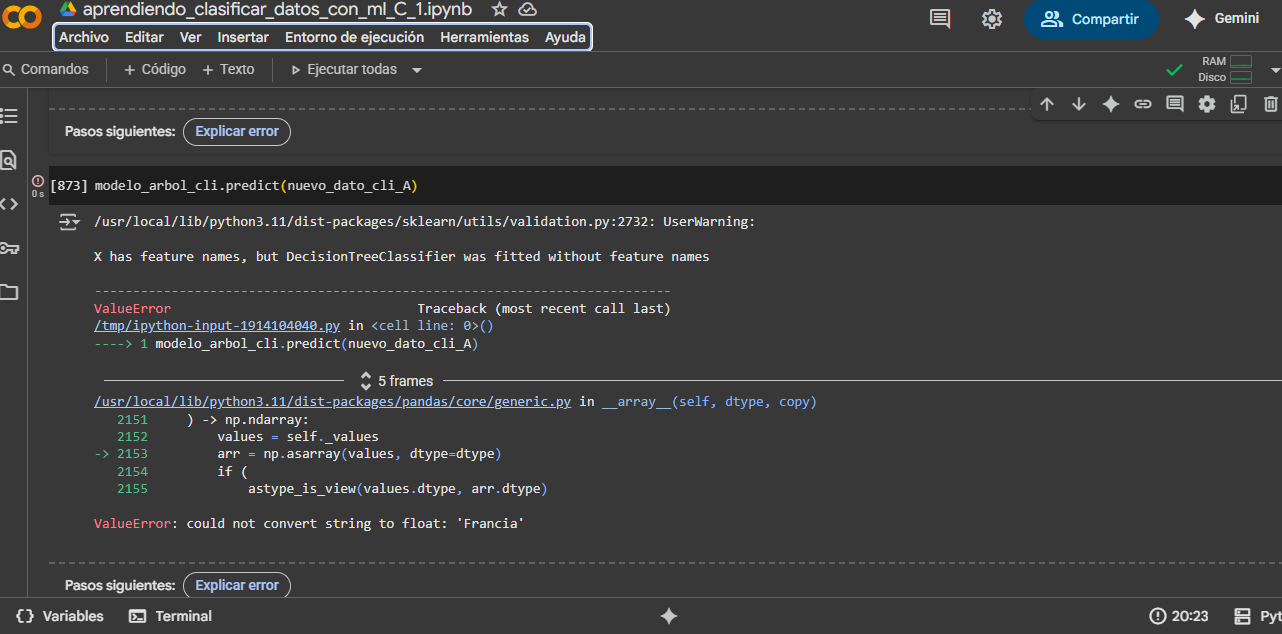Mirror cell in tab icon
The image size is (1282, 634).
click(1239, 104)
